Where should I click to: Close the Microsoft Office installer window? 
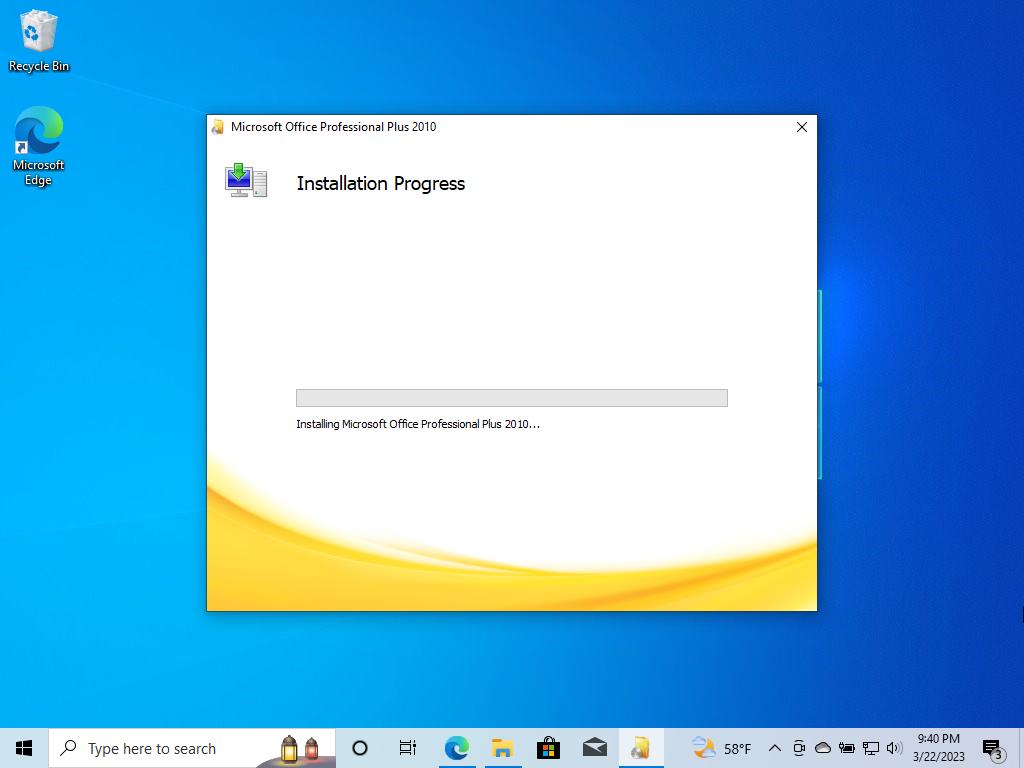[801, 127]
